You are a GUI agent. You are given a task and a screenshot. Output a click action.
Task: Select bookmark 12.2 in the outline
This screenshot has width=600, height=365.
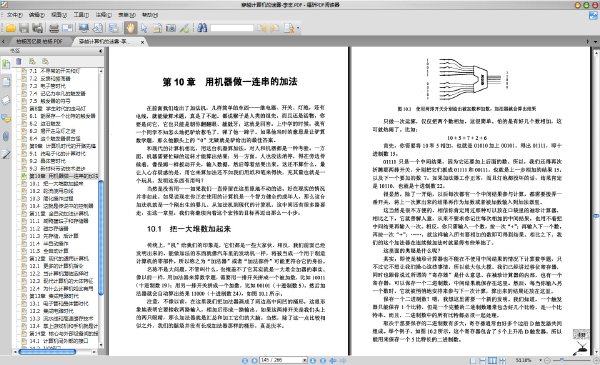pyautogui.click(x=59, y=274)
